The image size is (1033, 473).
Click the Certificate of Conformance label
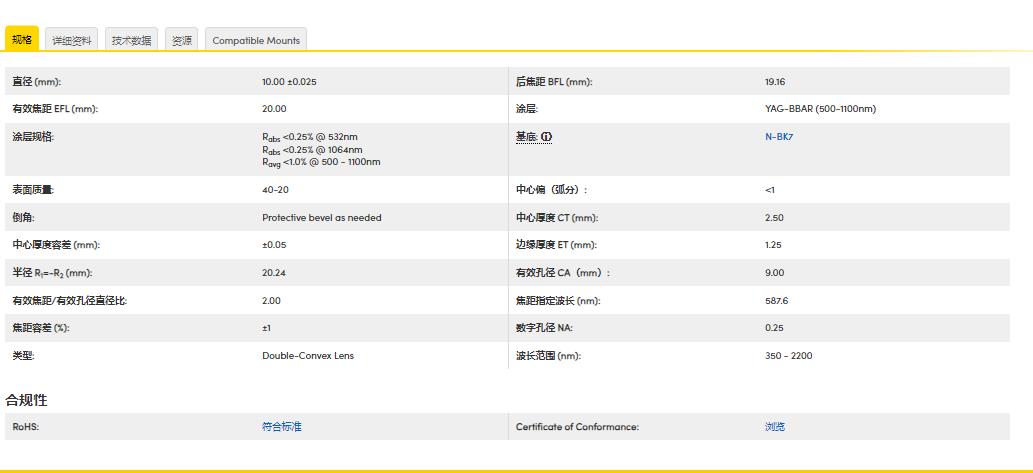tap(577, 427)
